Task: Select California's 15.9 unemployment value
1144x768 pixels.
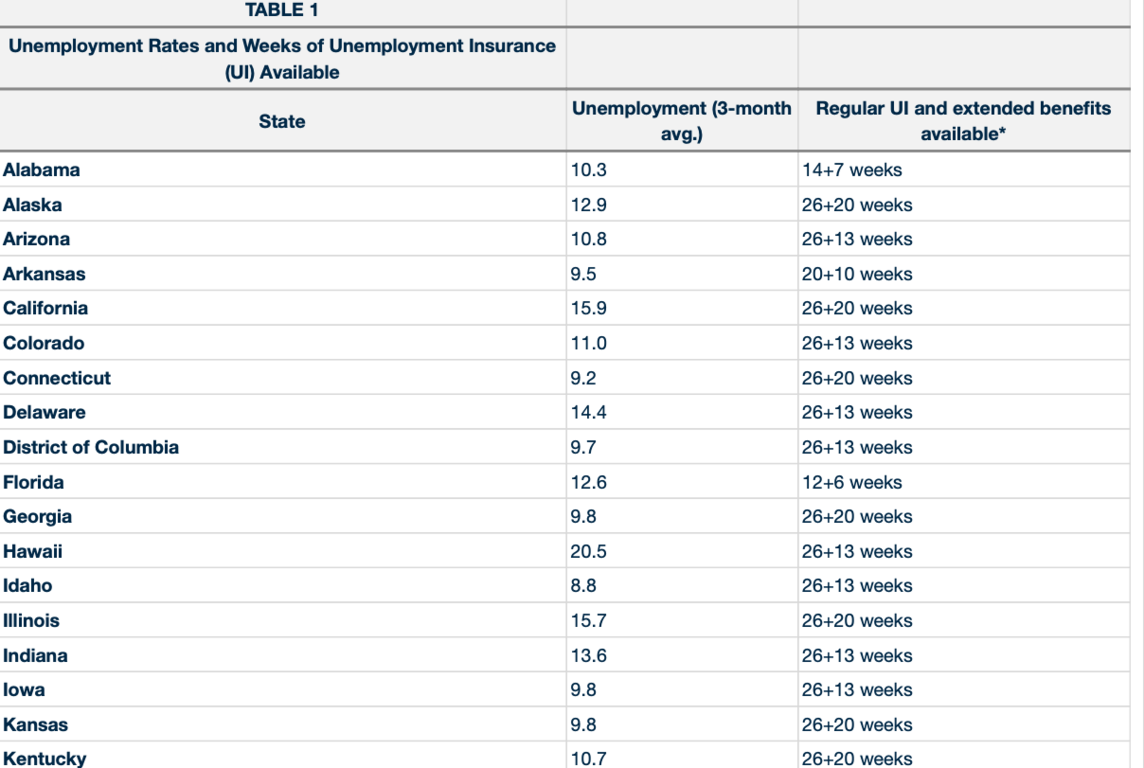Action: coord(588,309)
